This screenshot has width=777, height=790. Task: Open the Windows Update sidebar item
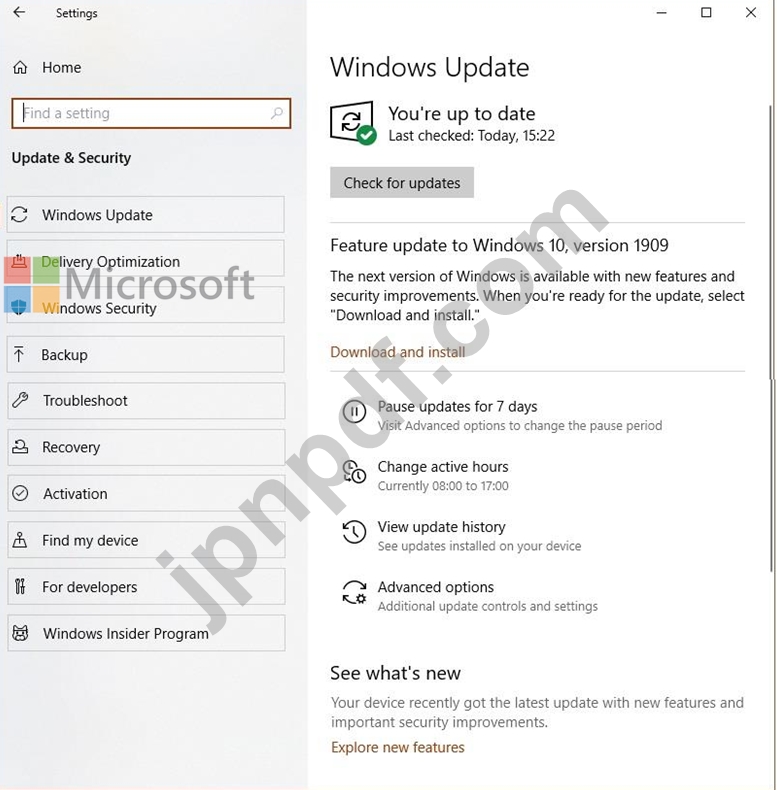pyautogui.click(x=146, y=215)
